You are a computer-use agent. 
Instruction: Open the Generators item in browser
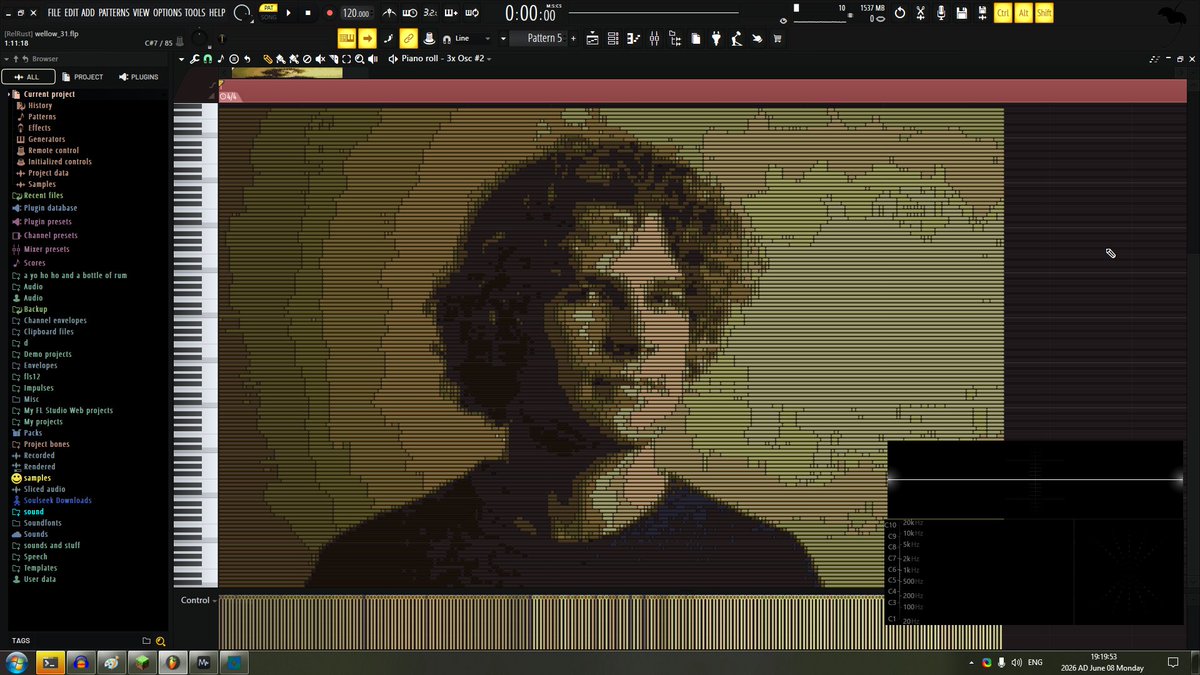(x=47, y=139)
